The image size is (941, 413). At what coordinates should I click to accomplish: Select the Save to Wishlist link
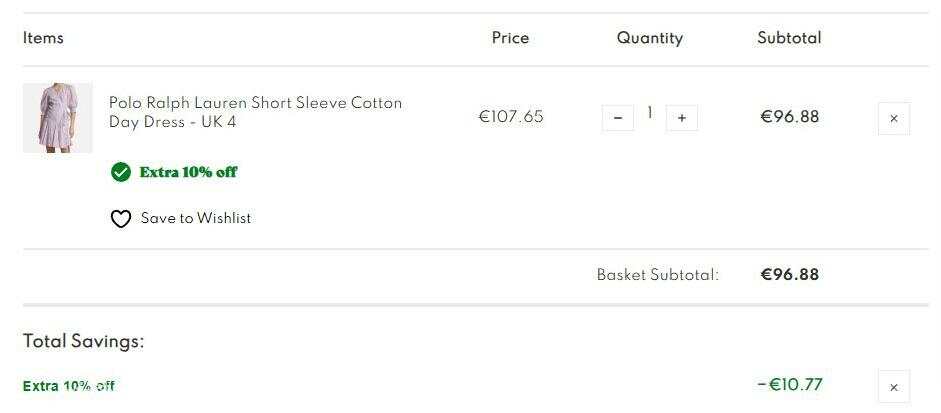[196, 218]
